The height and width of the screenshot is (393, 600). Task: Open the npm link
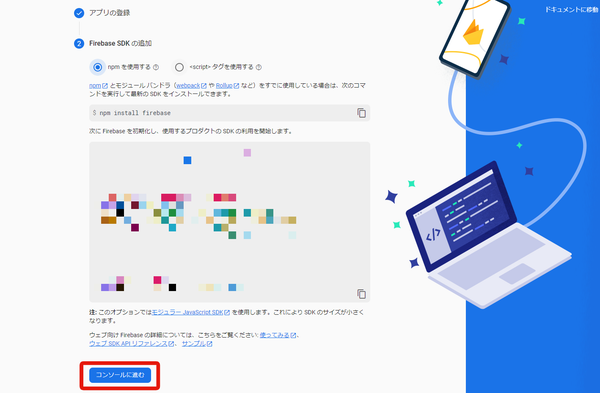point(98,86)
